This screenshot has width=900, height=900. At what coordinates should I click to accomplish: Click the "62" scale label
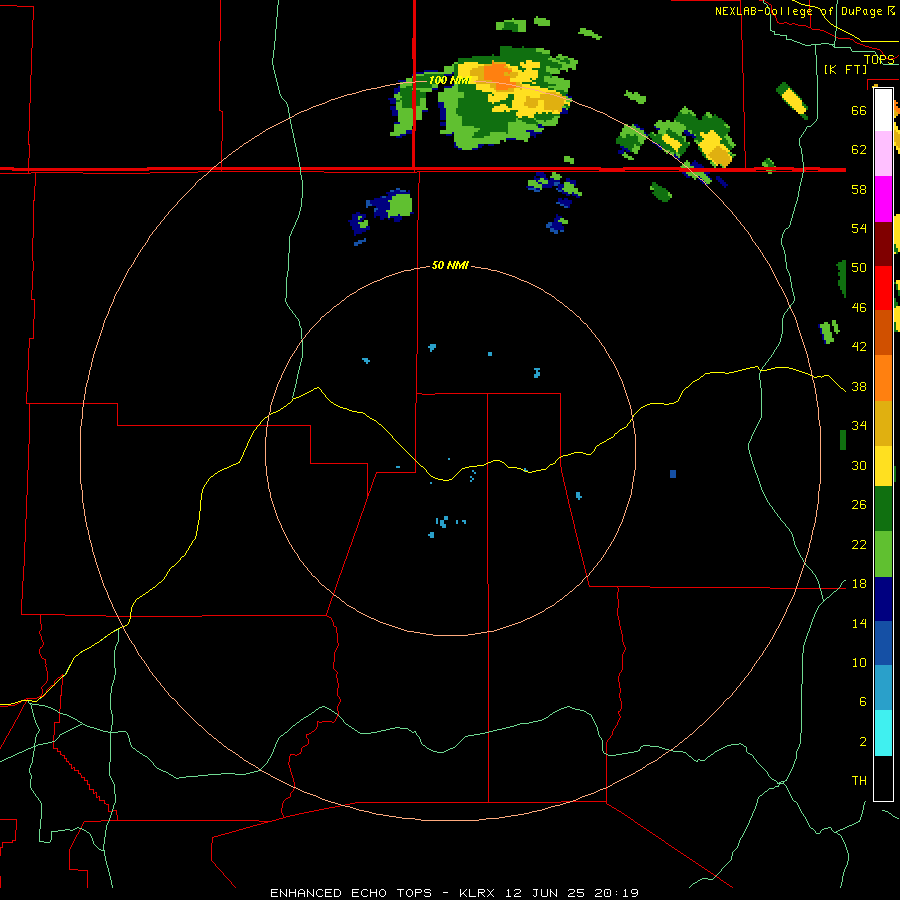tap(859, 150)
